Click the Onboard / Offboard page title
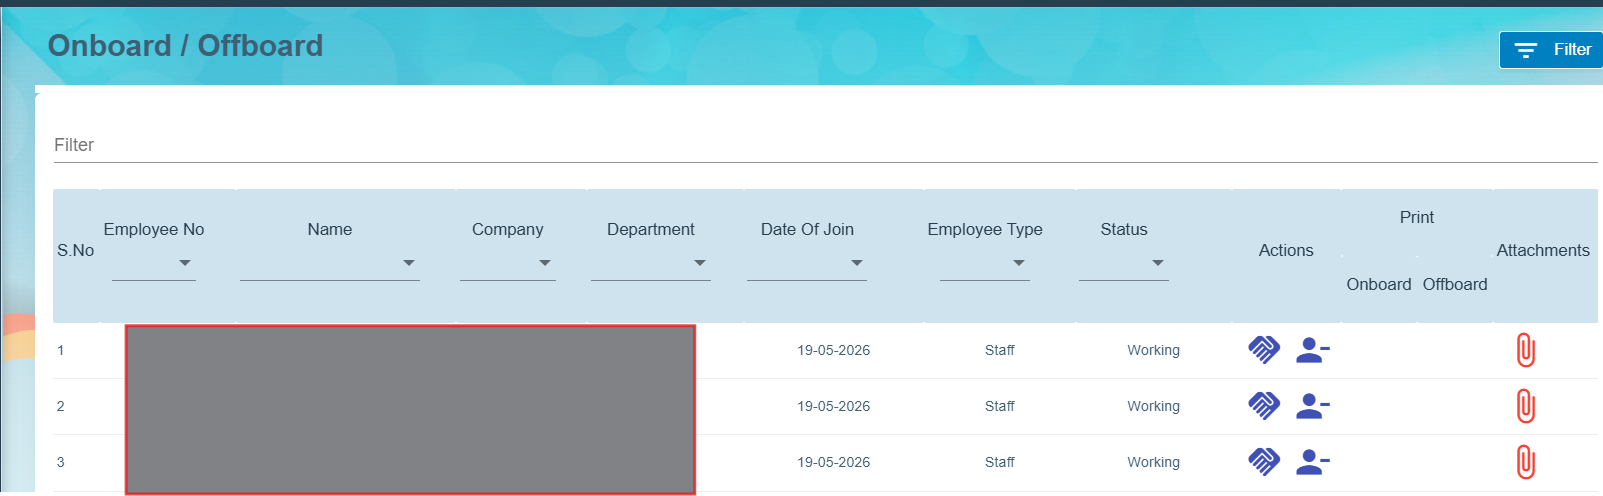1603x496 pixels. point(186,46)
